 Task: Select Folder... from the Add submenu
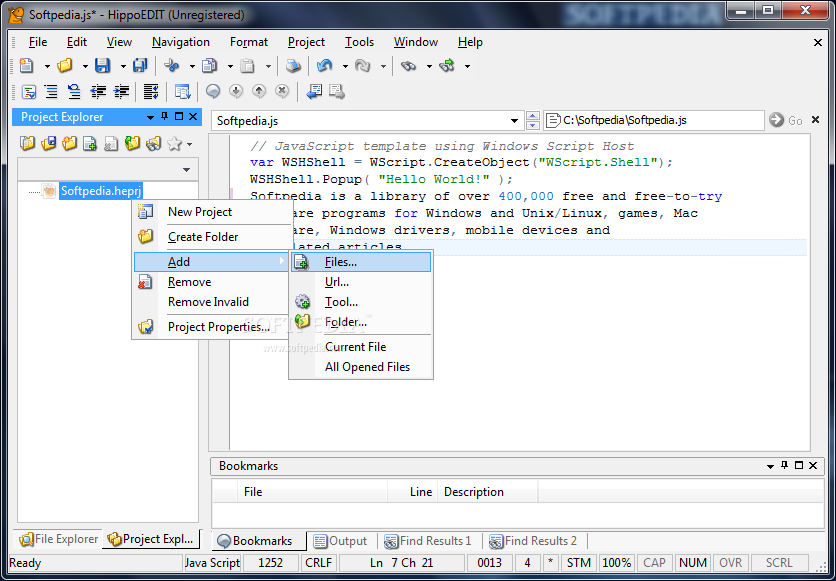tap(361, 322)
